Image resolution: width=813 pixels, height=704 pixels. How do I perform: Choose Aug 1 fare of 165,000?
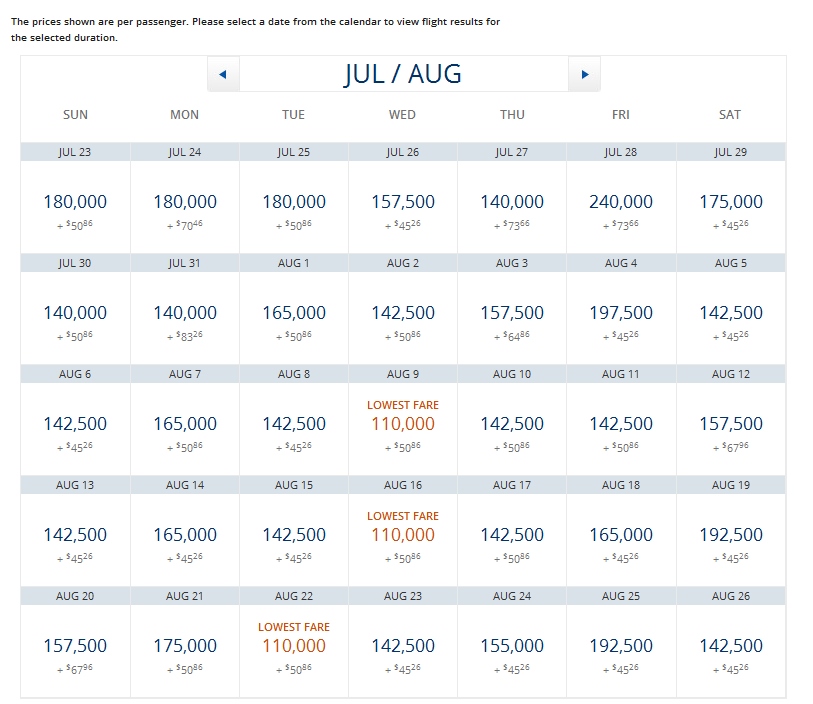pyautogui.click(x=294, y=313)
